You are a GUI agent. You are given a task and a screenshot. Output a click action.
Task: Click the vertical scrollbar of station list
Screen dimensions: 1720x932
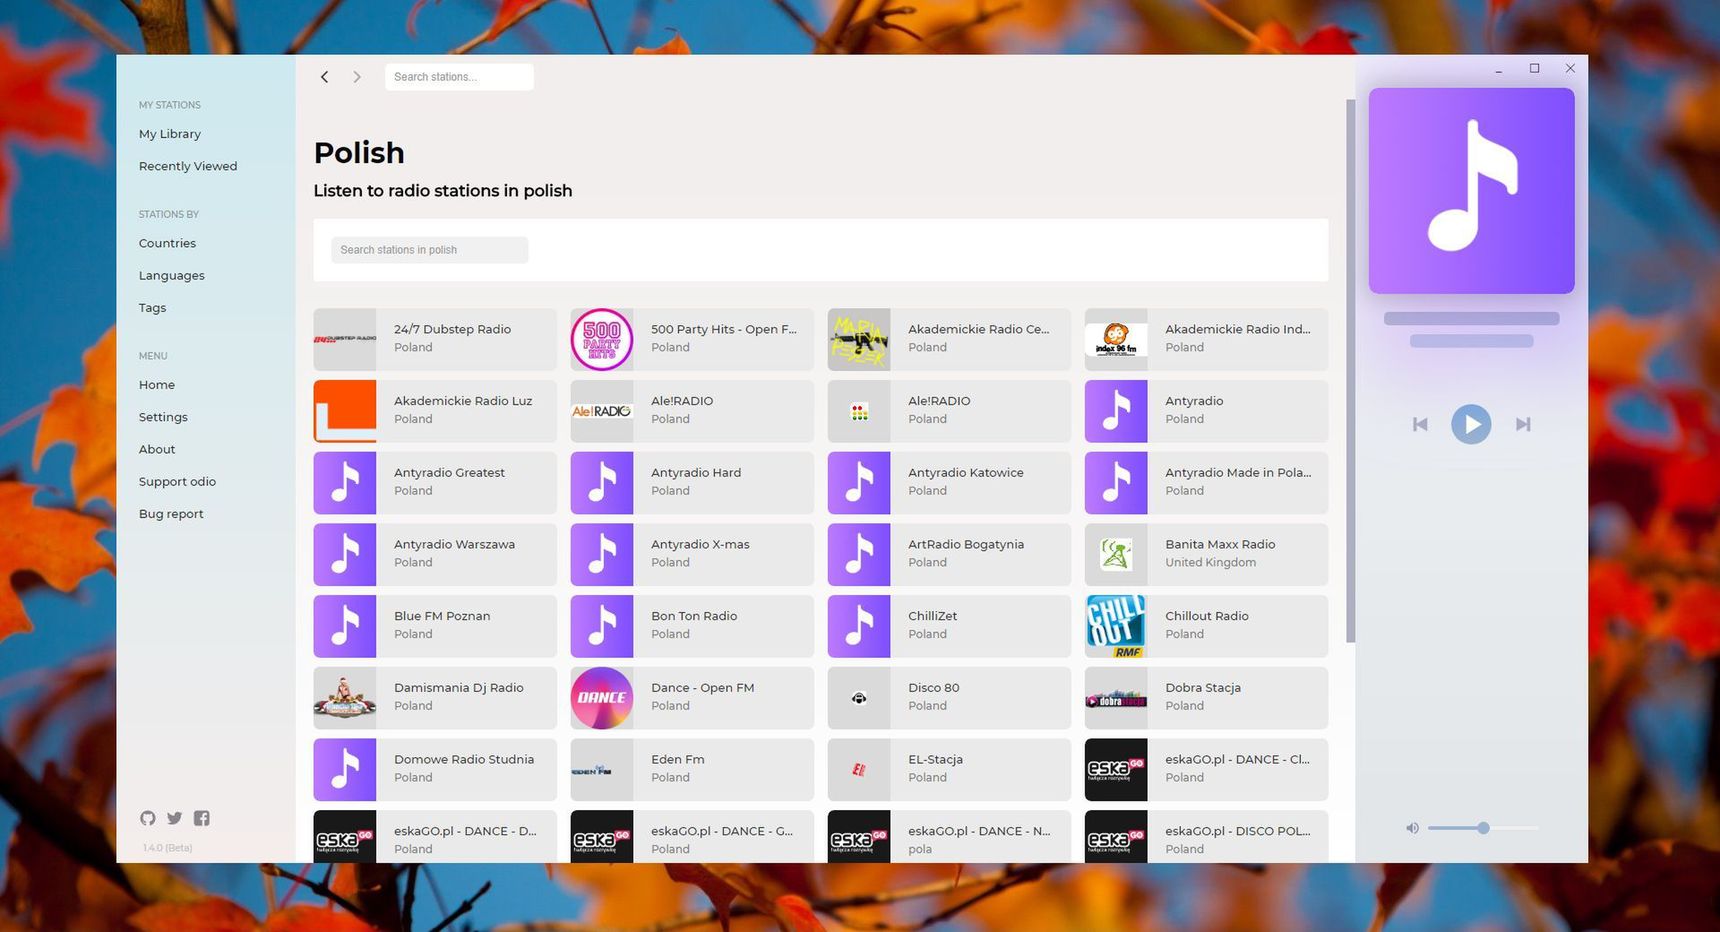[1351, 371]
